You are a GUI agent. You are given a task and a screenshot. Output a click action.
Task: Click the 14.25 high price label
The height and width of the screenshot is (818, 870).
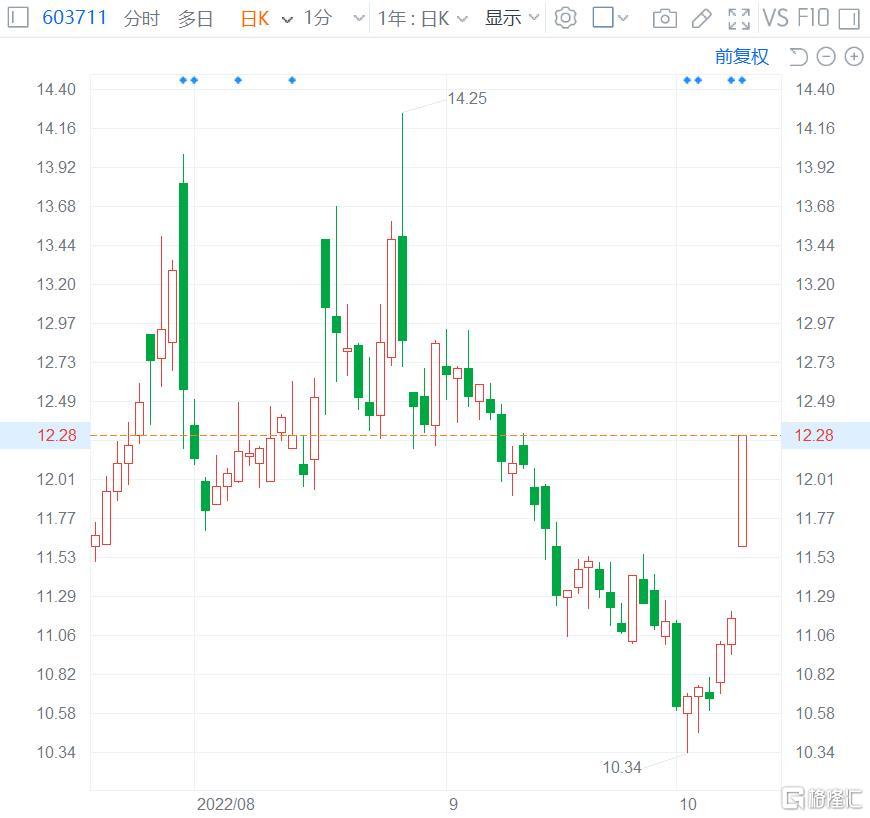(467, 99)
